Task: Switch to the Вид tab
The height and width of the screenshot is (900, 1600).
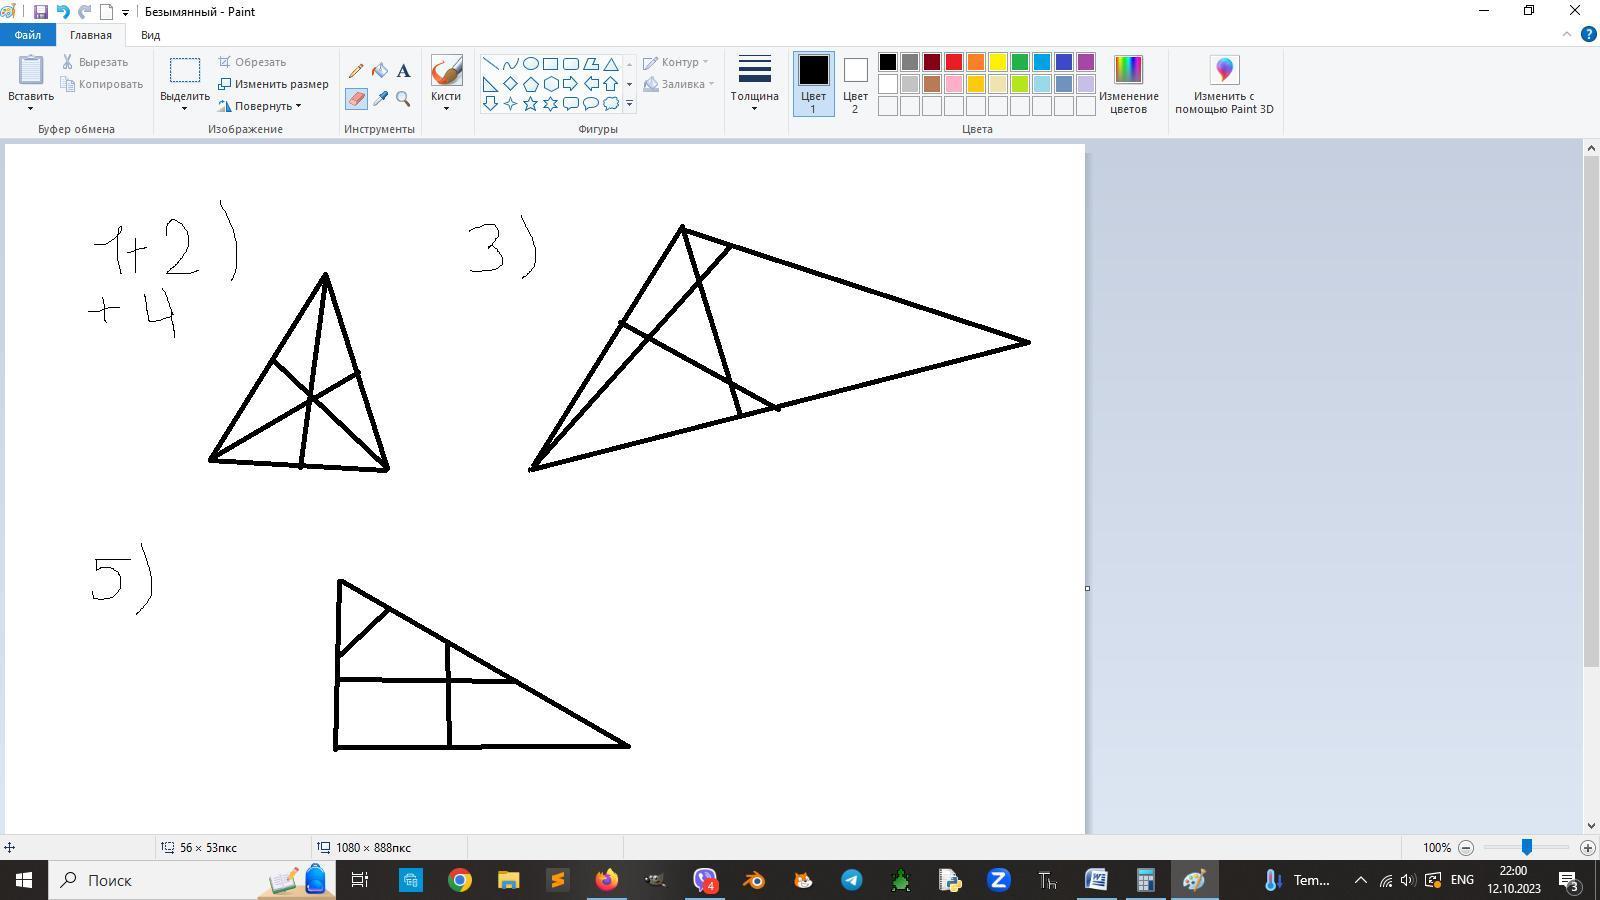Action: click(150, 35)
